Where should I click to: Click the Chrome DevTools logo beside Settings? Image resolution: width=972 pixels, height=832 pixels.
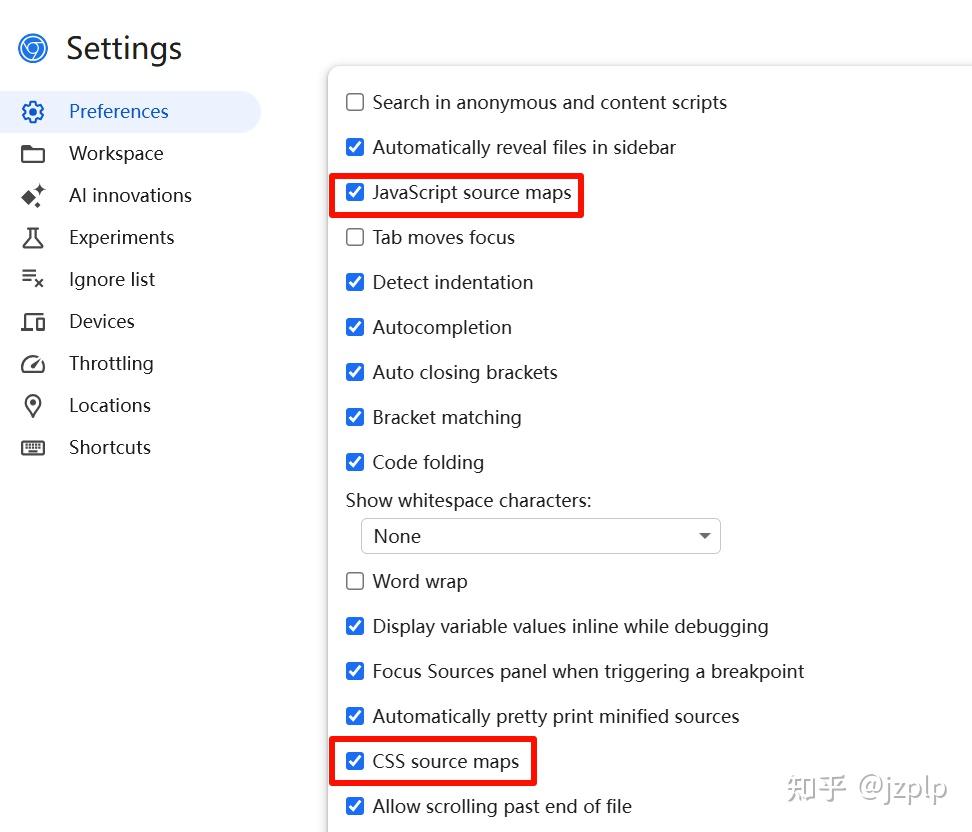pyautogui.click(x=33, y=48)
